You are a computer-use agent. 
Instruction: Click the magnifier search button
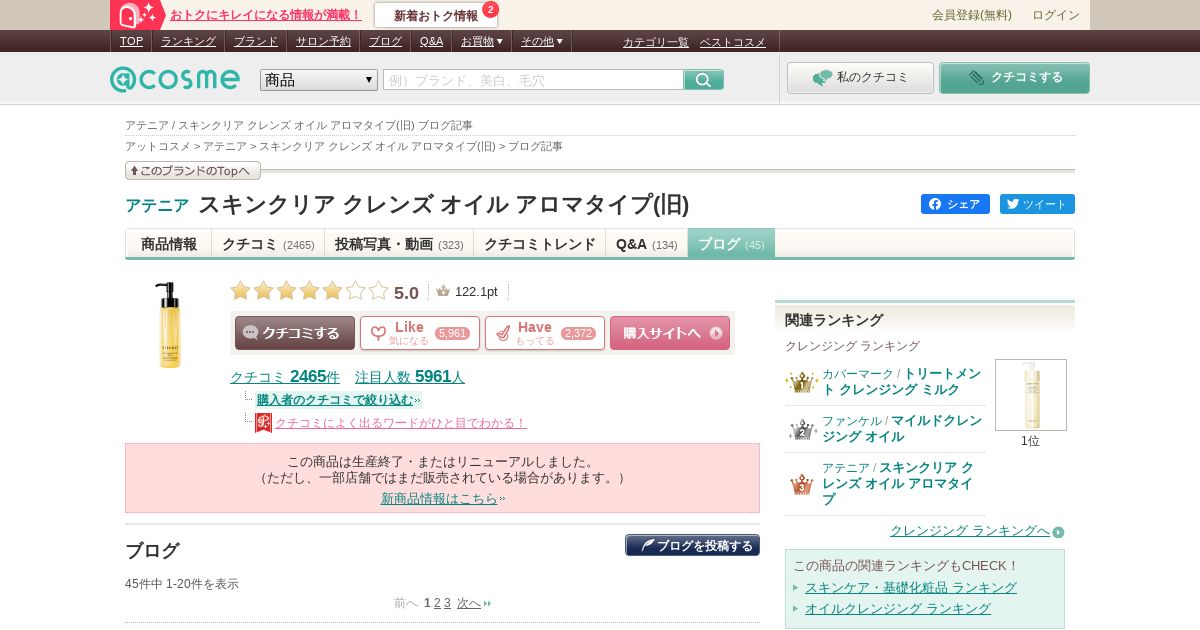coord(703,80)
